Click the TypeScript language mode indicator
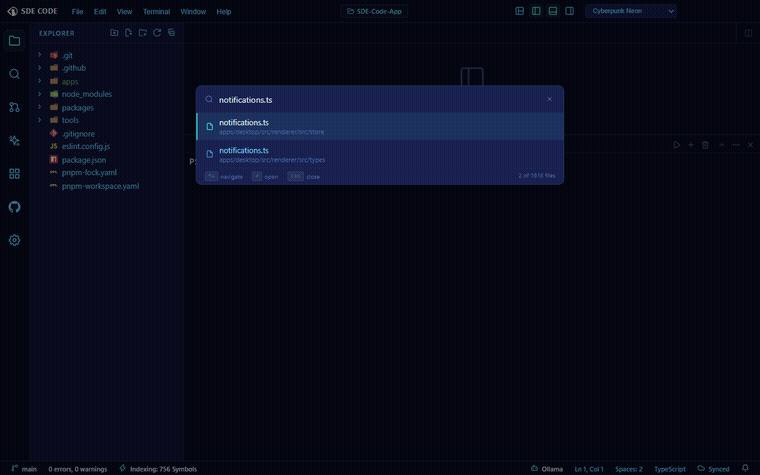The image size is (760, 475). click(x=670, y=469)
